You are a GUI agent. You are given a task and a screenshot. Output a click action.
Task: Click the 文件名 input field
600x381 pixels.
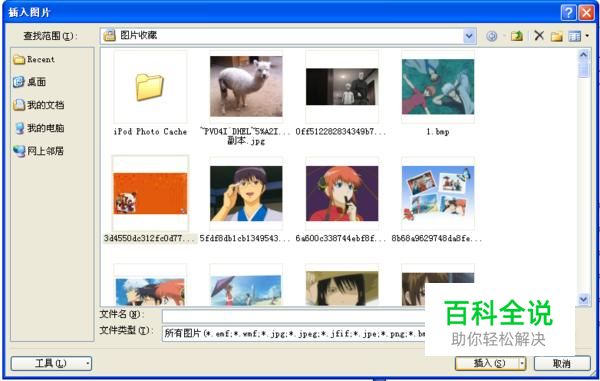tap(293, 316)
